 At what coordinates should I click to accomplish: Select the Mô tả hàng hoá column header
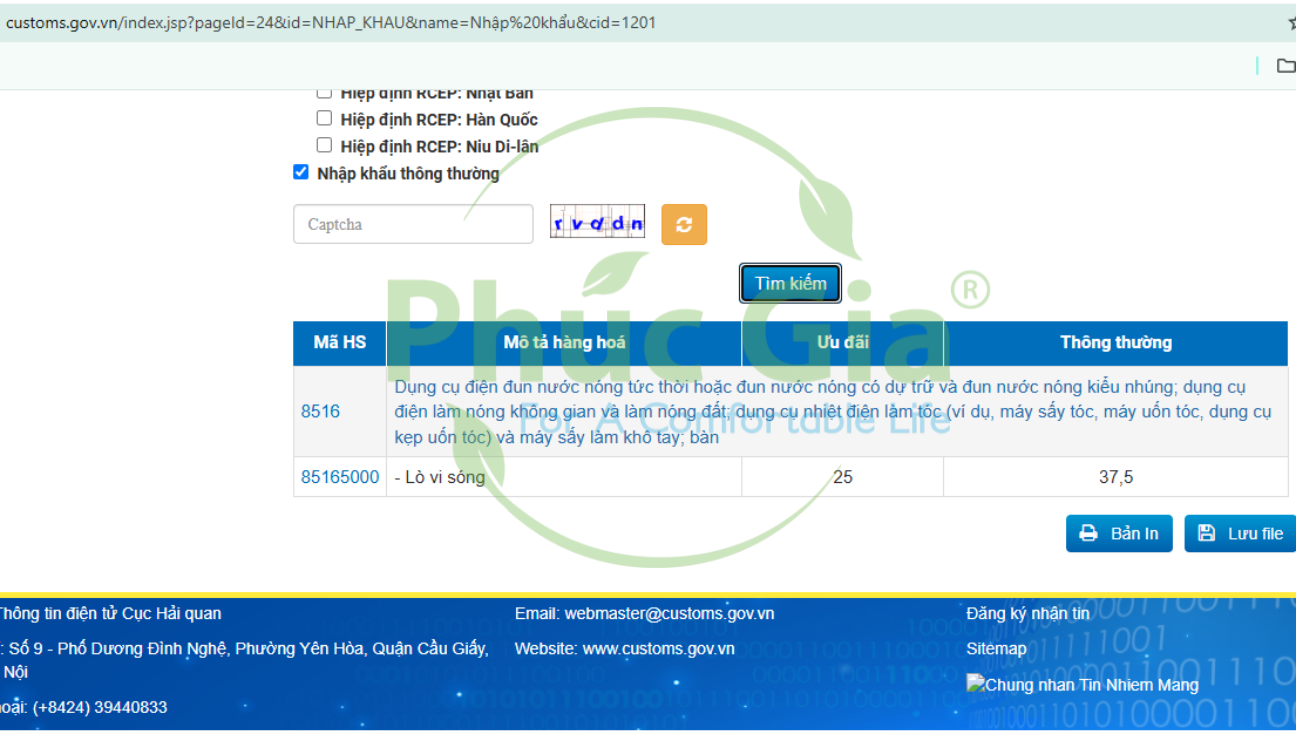[x=564, y=343]
